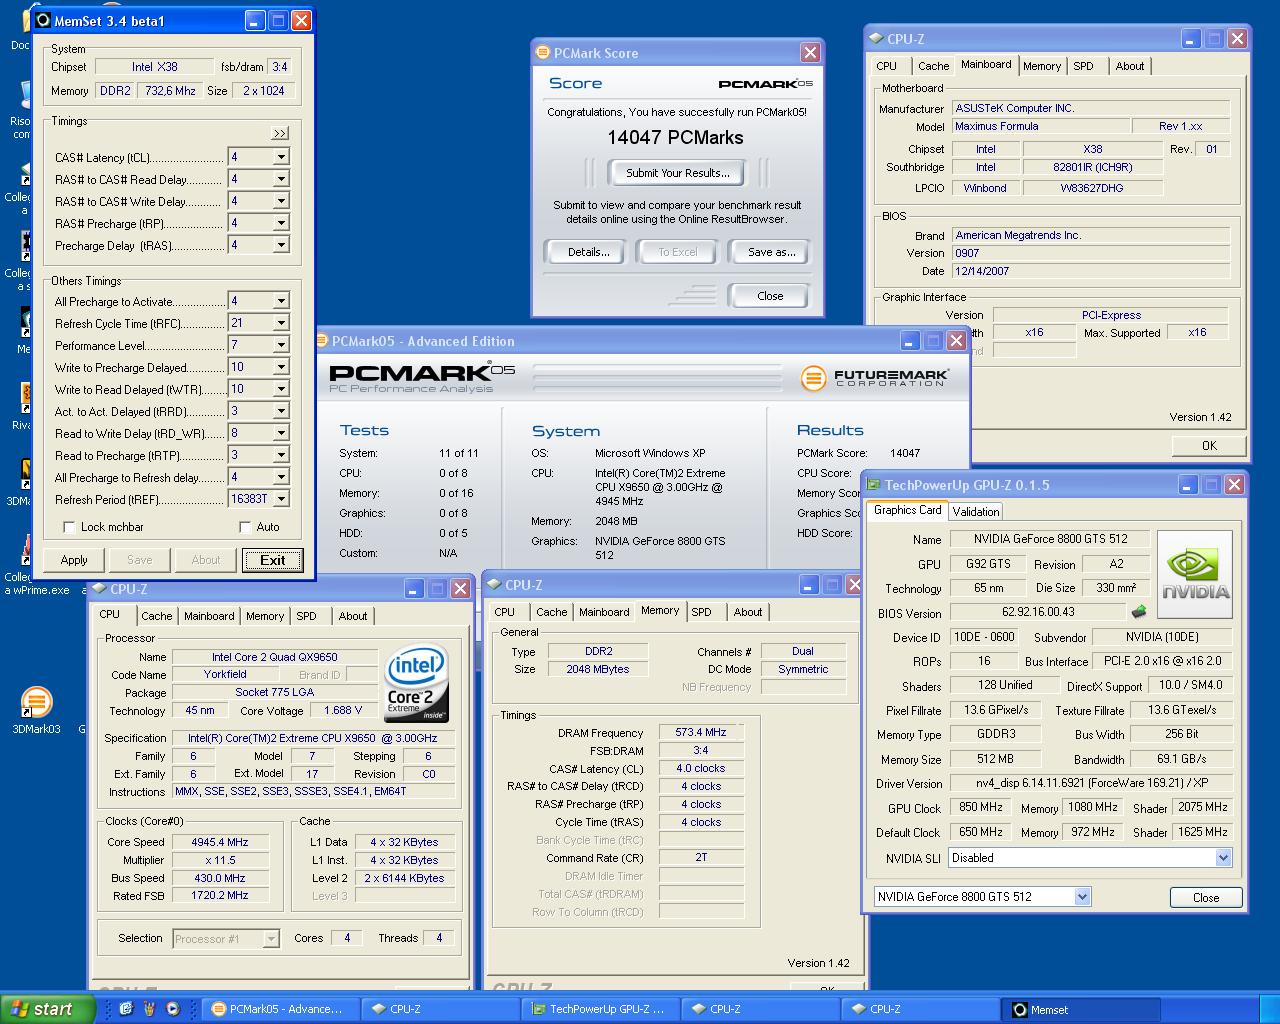The width and height of the screenshot is (1280, 1024).
Task: Click the MemSet title bar icon
Action: coord(43,20)
